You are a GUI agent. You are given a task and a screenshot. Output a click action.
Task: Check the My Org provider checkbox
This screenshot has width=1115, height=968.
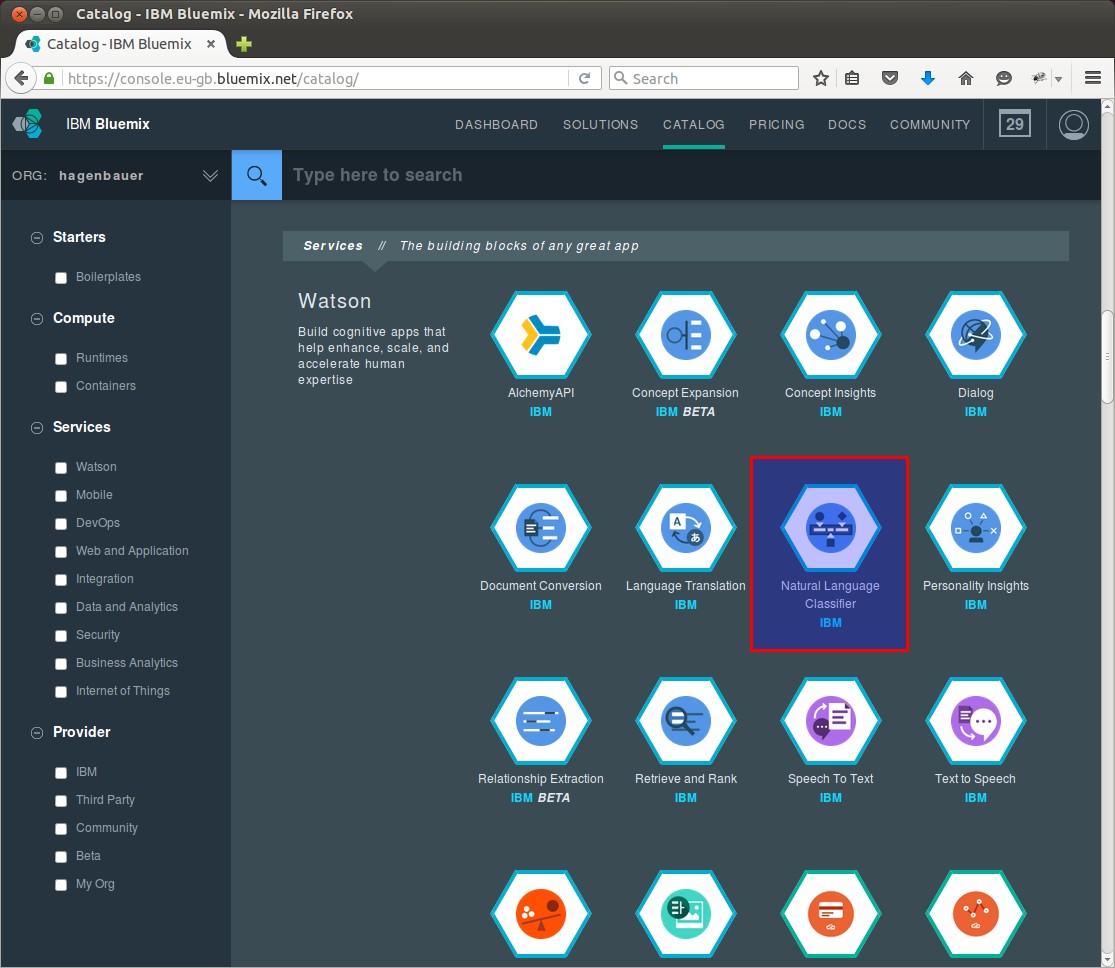pos(61,885)
